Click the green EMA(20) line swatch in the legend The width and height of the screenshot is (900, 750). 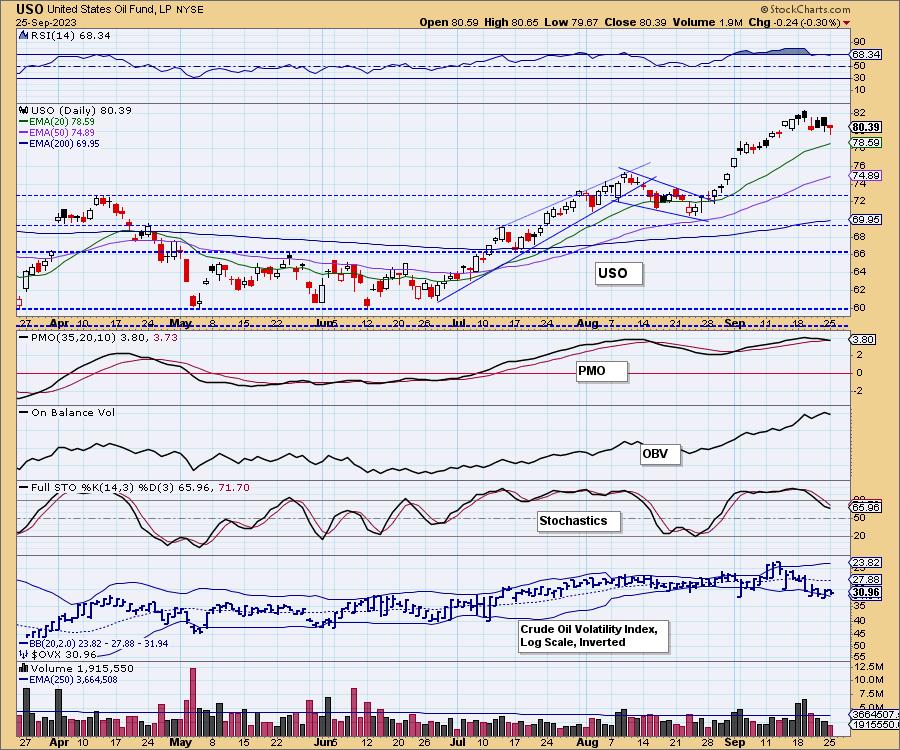point(23,122)
